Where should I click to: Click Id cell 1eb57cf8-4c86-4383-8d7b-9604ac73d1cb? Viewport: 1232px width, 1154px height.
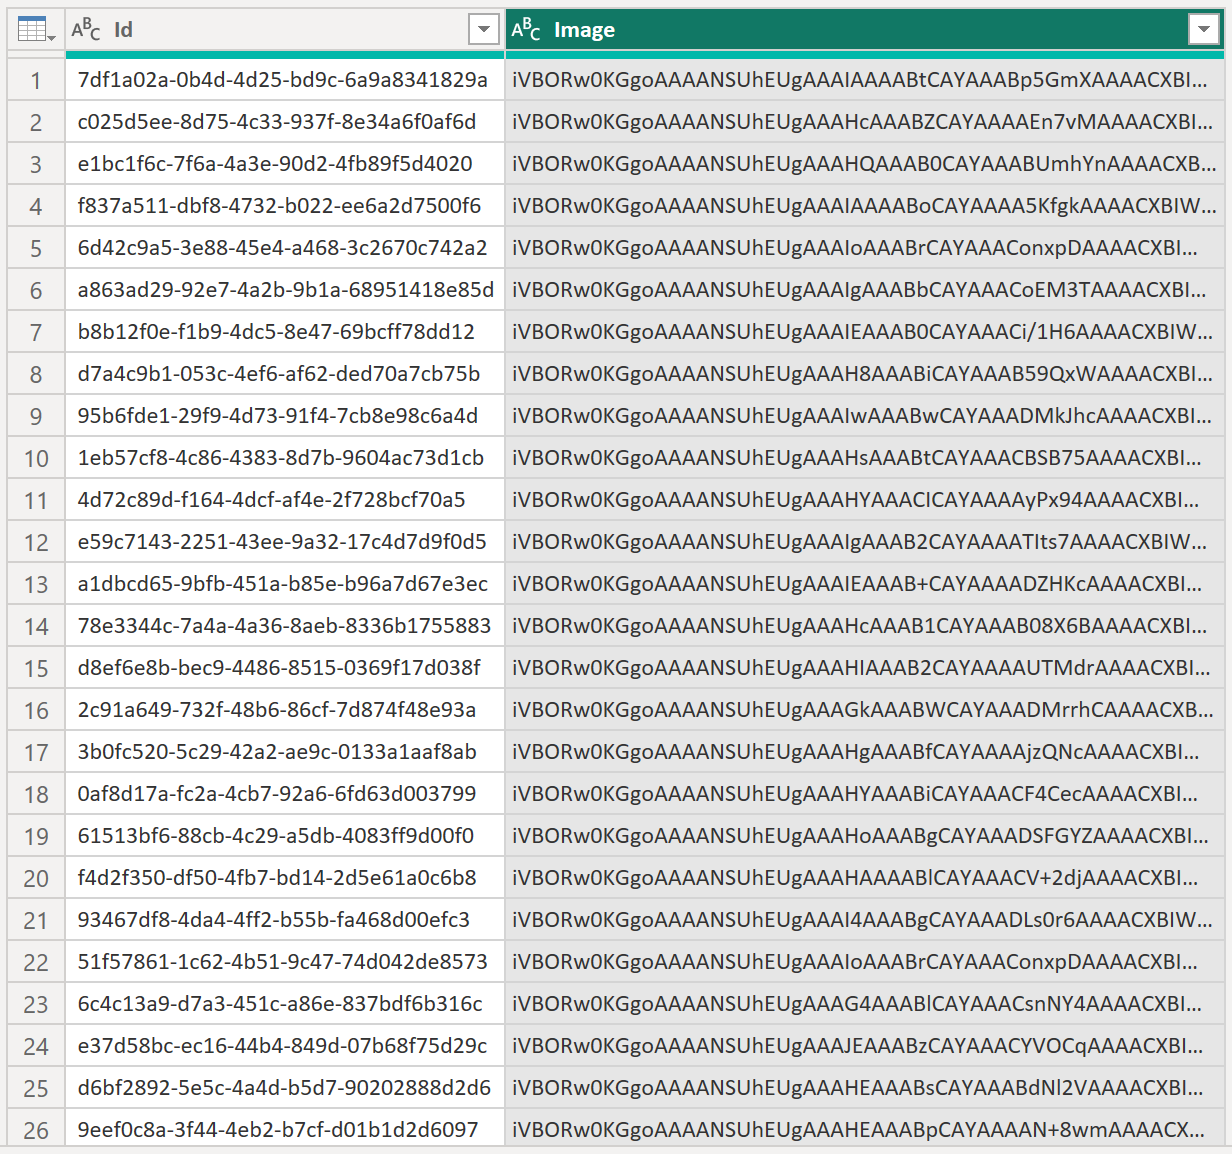[285, 458]
